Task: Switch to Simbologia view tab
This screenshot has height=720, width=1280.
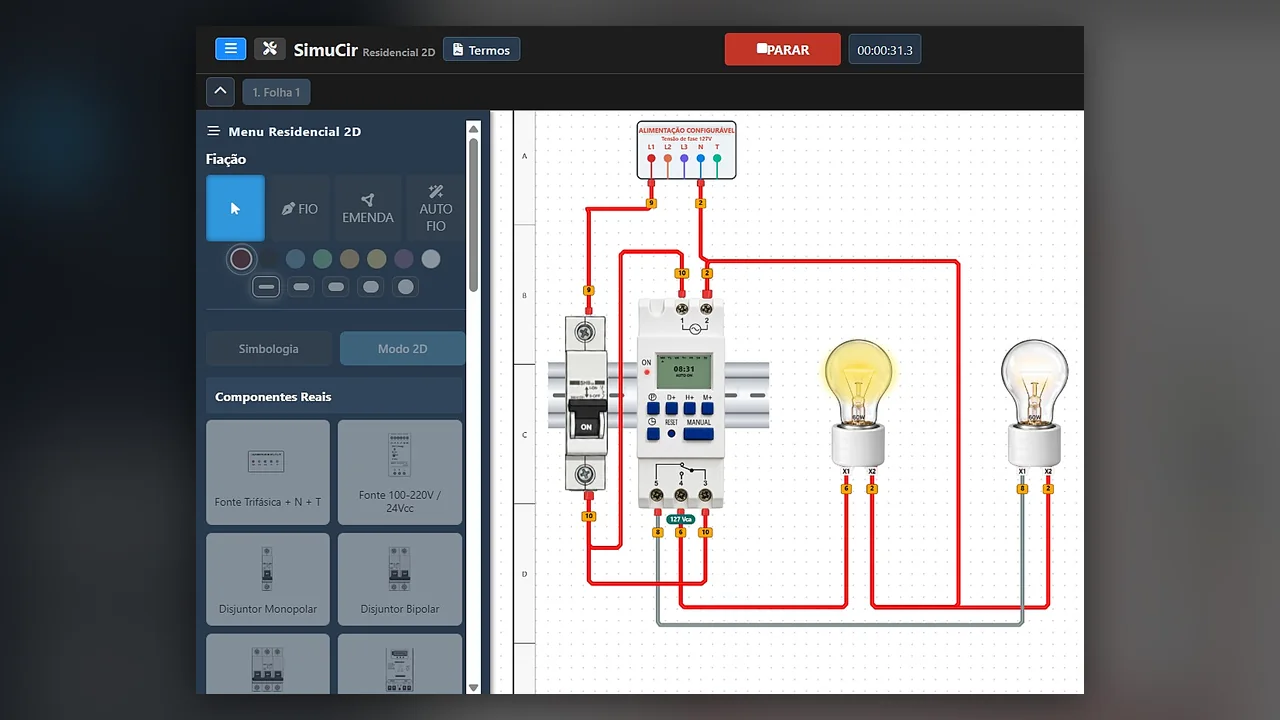Action: pos(269,349)
